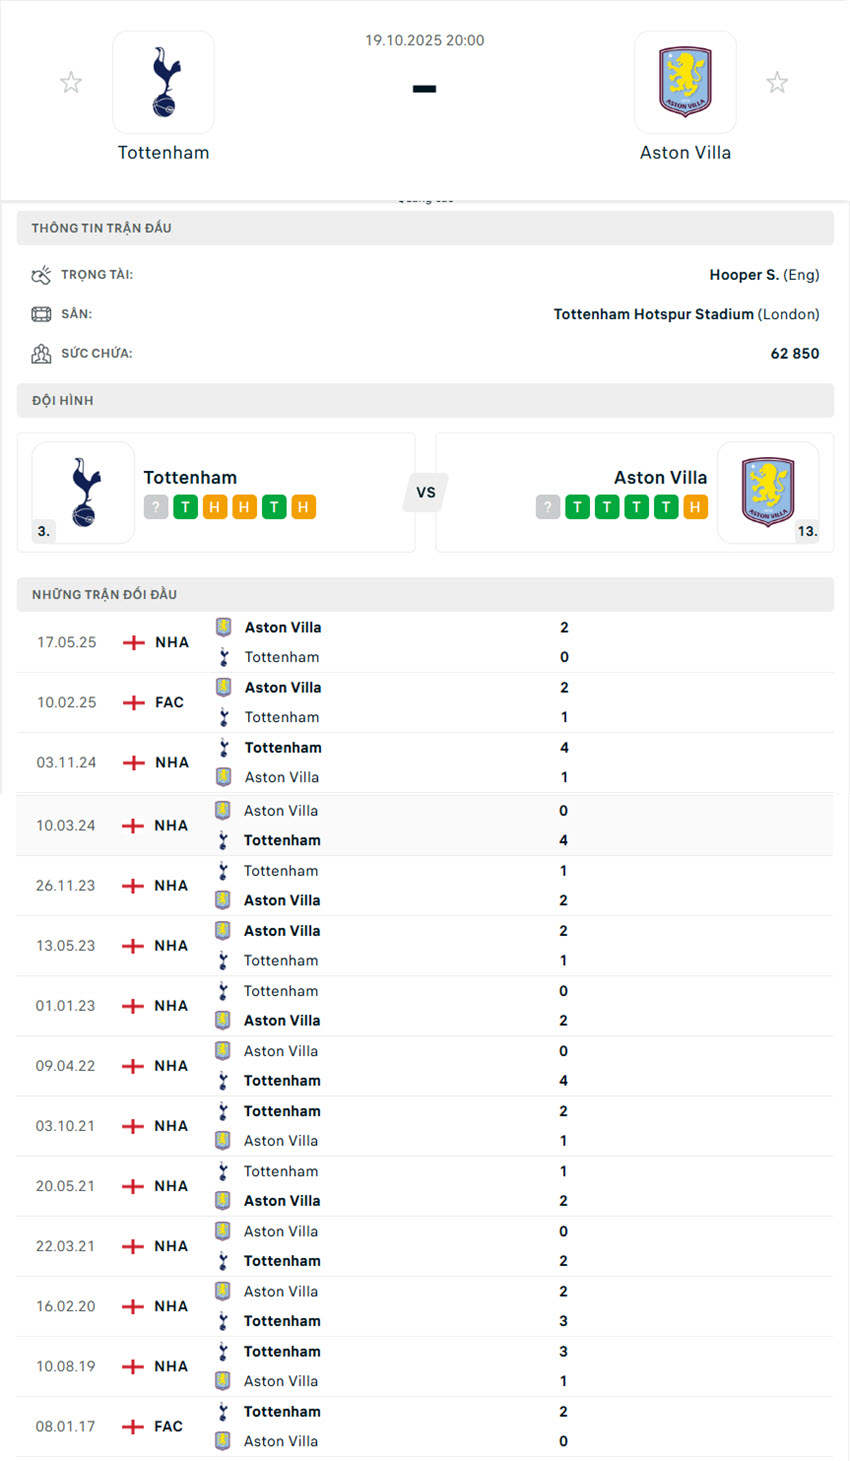Collapse the THÔNG TIN TRẬN ĐẤU section header

point(425,228)
